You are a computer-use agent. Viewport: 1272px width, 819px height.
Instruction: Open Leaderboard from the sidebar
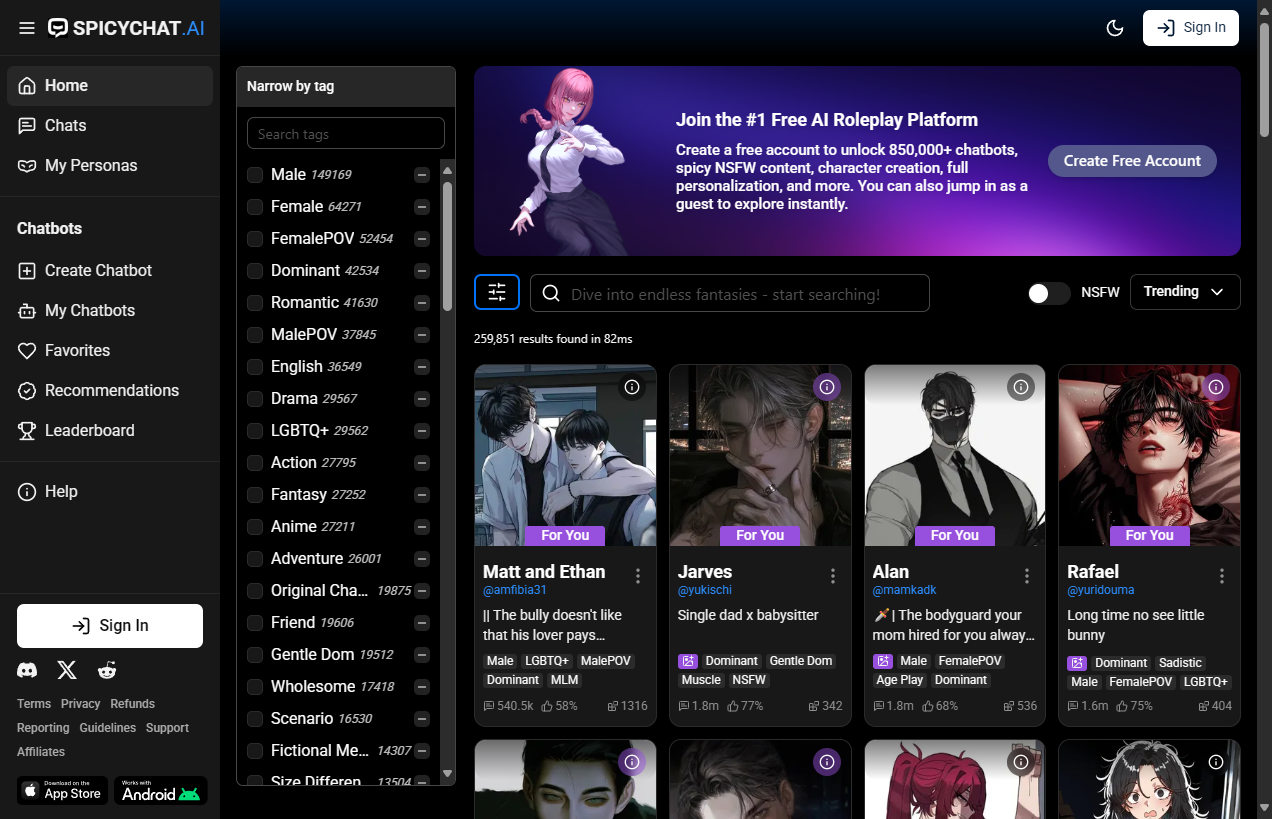pyautogui.click(x=89, y=430)
